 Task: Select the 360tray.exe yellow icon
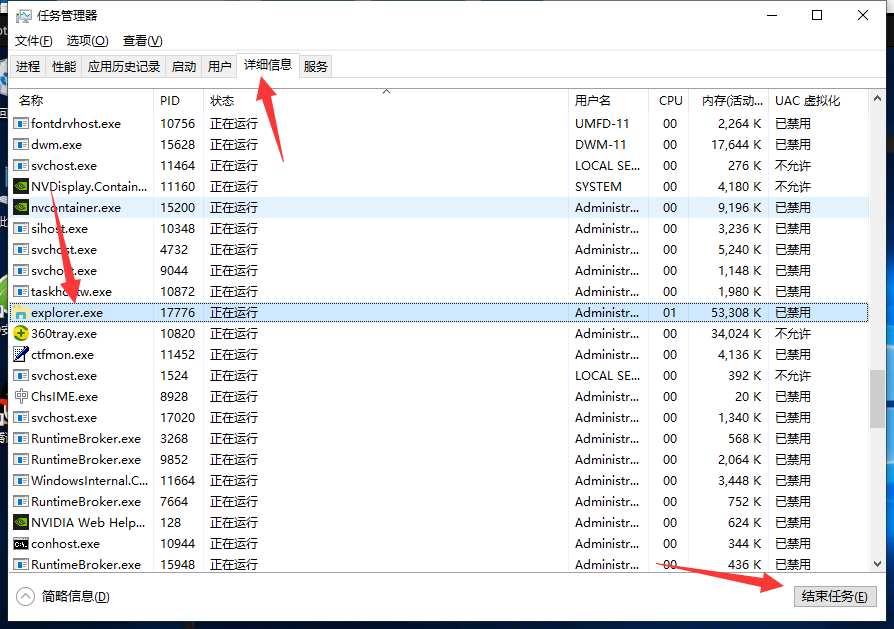(x=21, y=334)
